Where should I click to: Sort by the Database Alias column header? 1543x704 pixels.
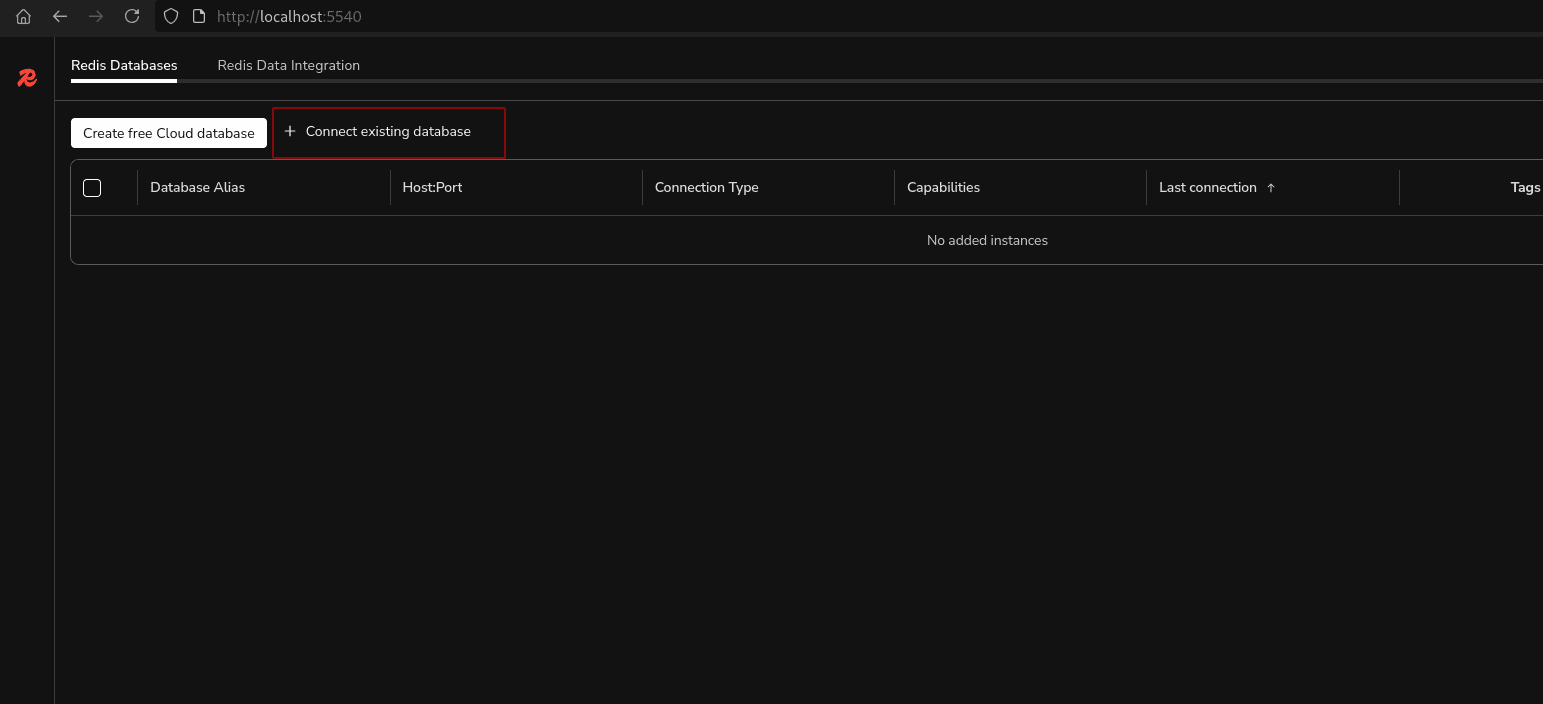(197, 187)
